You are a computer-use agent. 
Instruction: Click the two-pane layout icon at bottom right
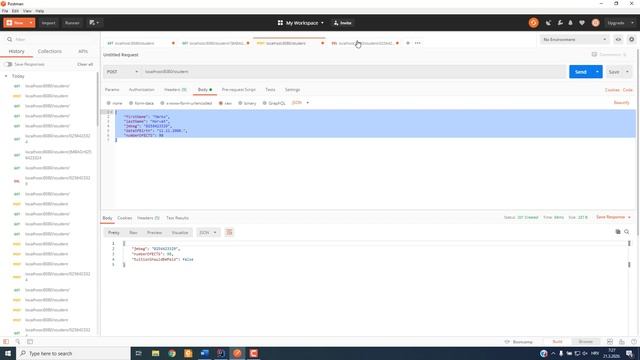click(610, 342)
